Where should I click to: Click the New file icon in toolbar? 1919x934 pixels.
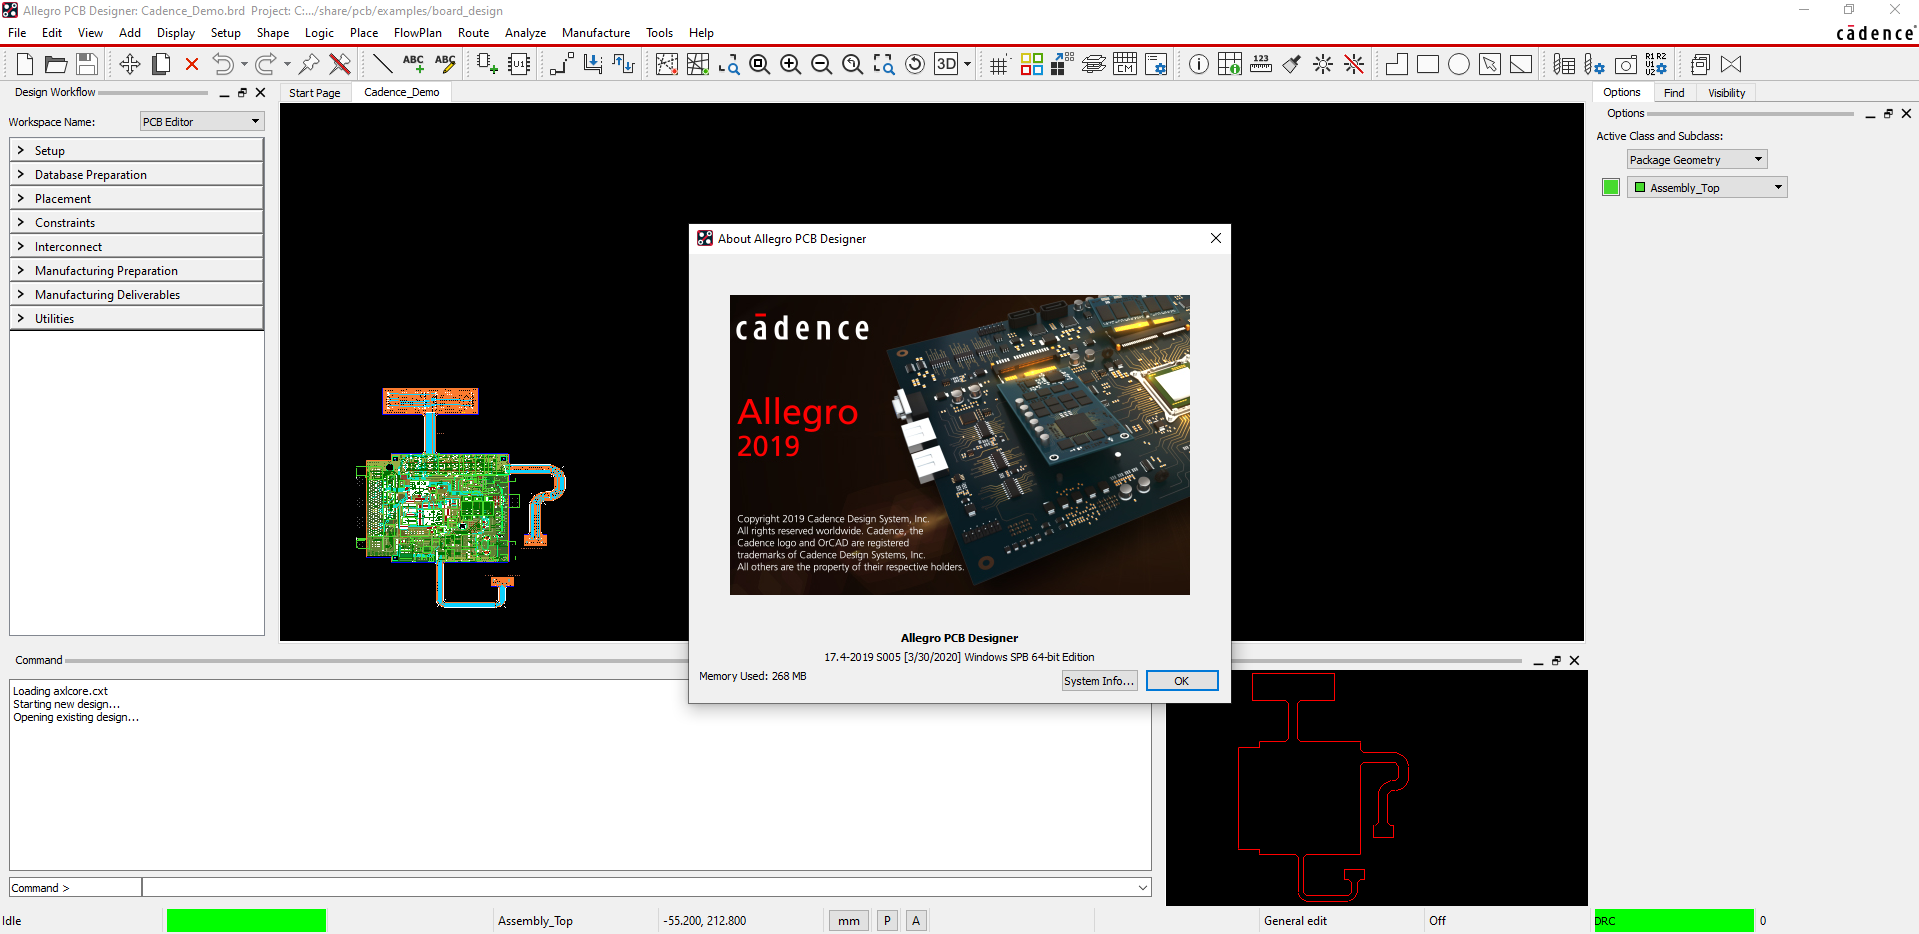(x=25, y=65)
